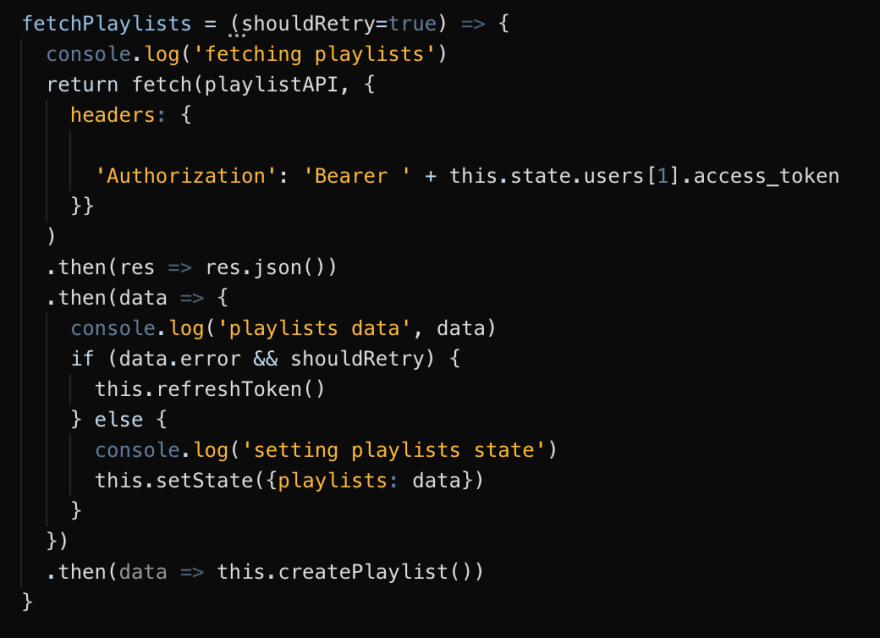Click shouldRetry inside the if condition
Viewport: 880px width, 638px height.
357,359
